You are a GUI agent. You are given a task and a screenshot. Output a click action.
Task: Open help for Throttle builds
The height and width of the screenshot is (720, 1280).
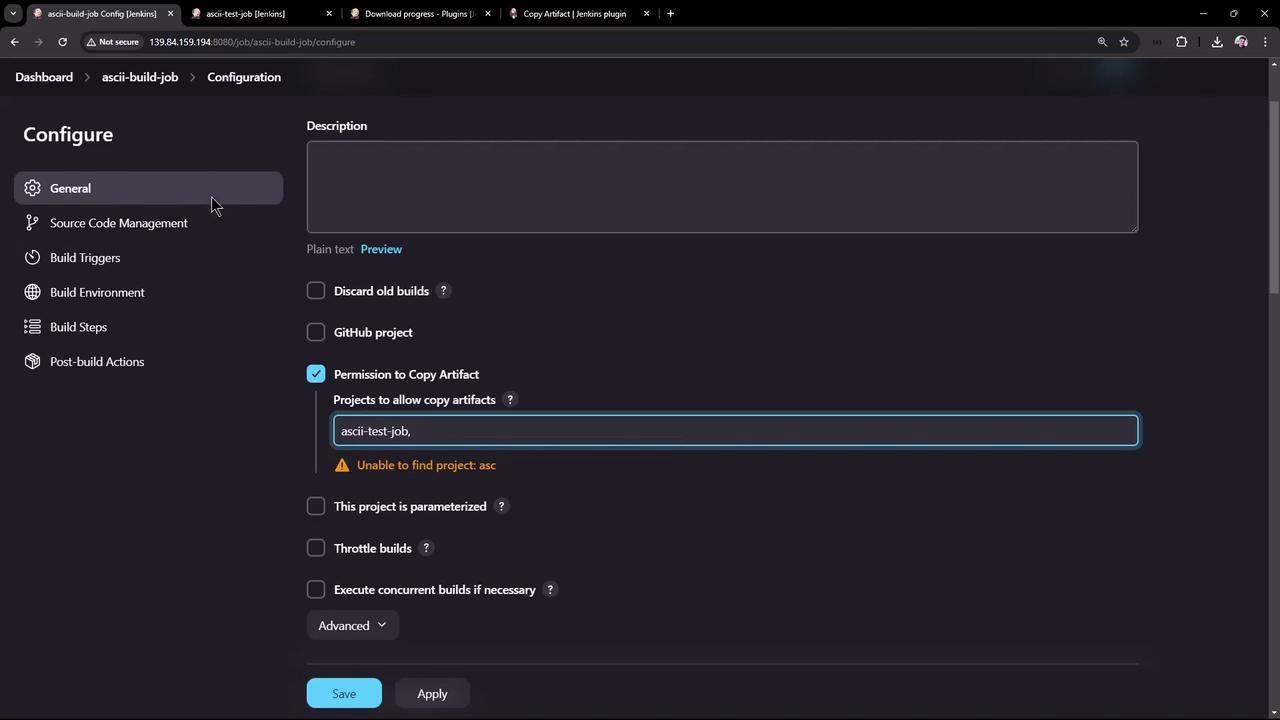426,548
